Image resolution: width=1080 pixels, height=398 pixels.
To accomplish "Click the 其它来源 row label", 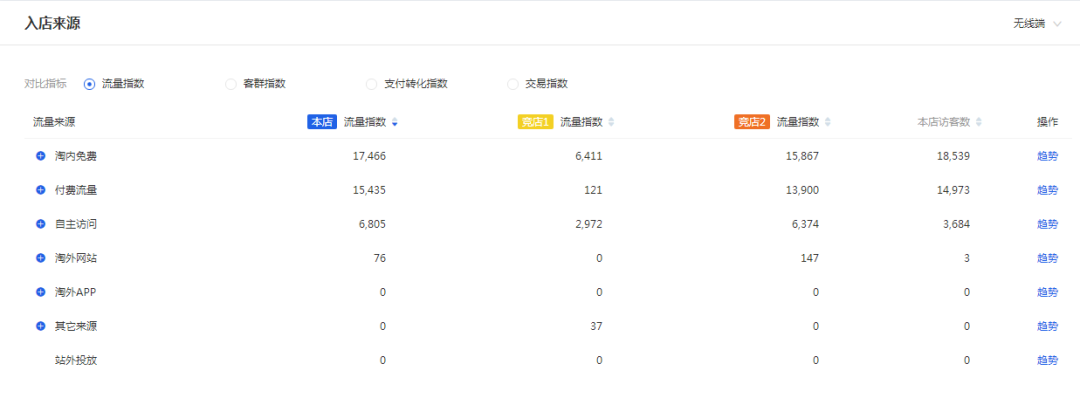I will tap(76, 326).
